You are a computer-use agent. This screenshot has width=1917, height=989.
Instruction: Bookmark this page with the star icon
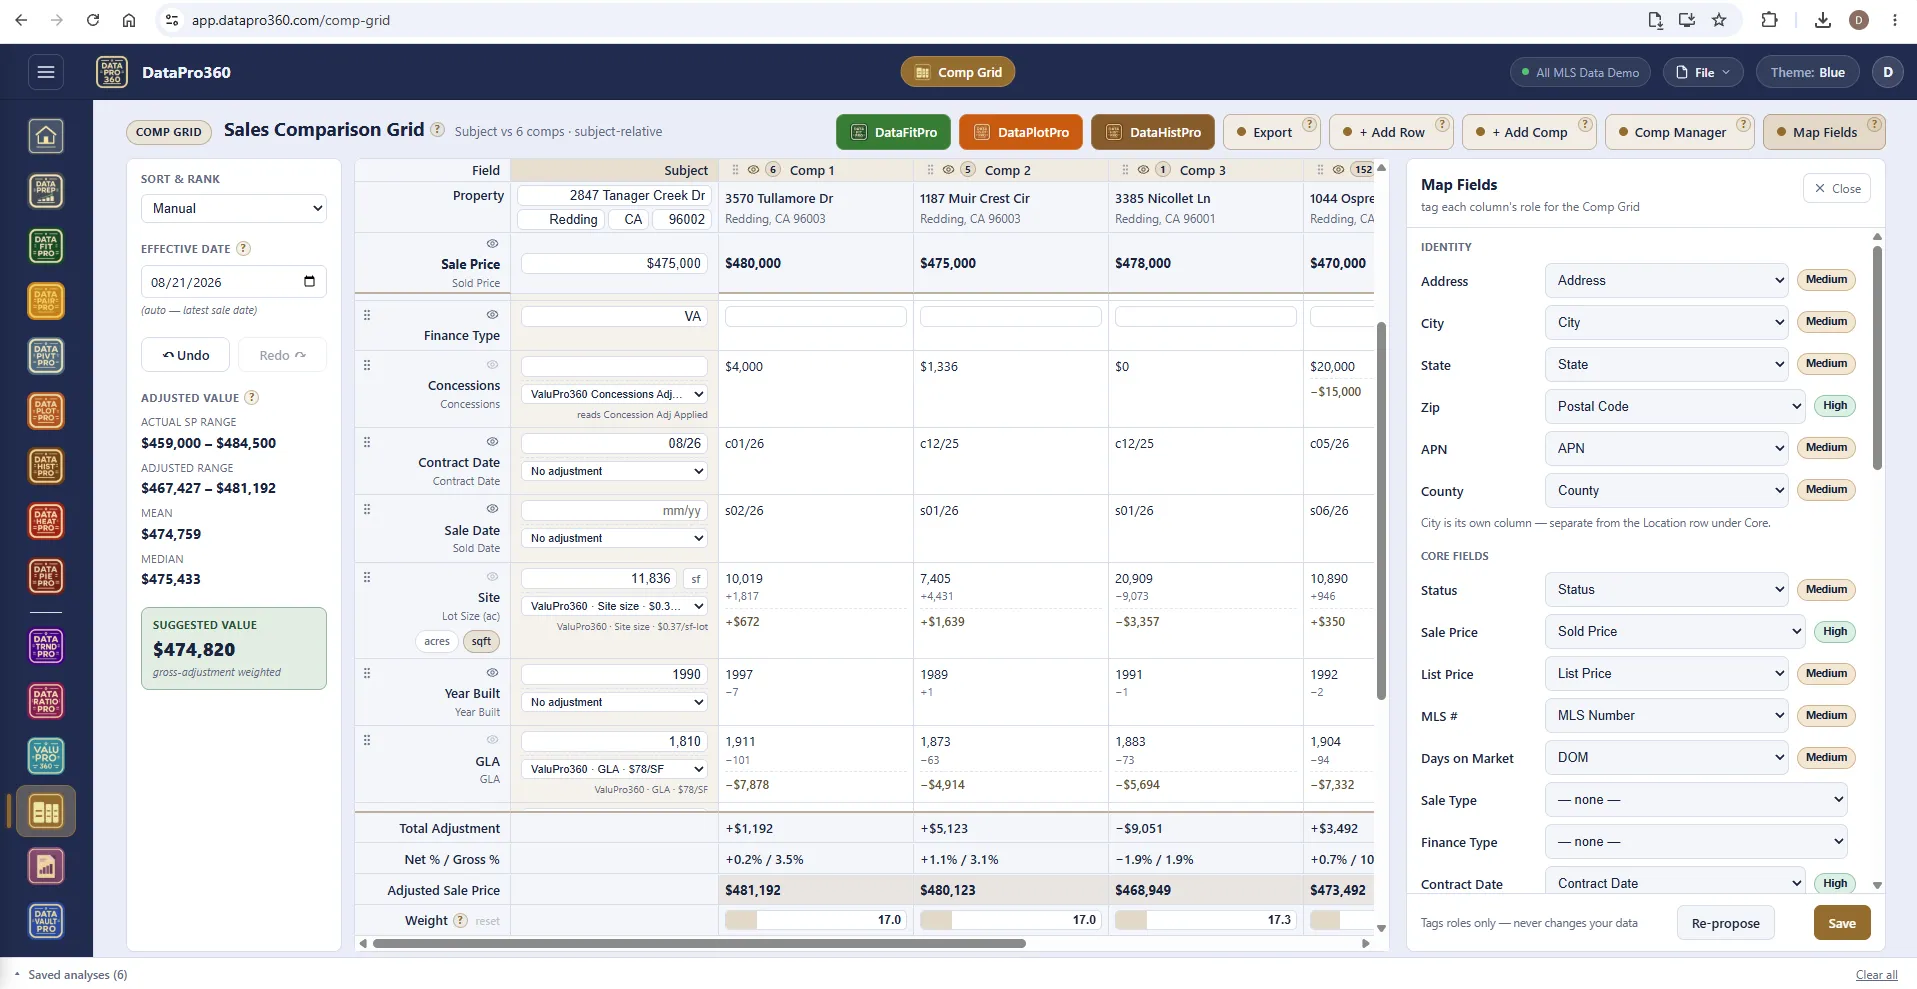click(x=1719, y=20)
